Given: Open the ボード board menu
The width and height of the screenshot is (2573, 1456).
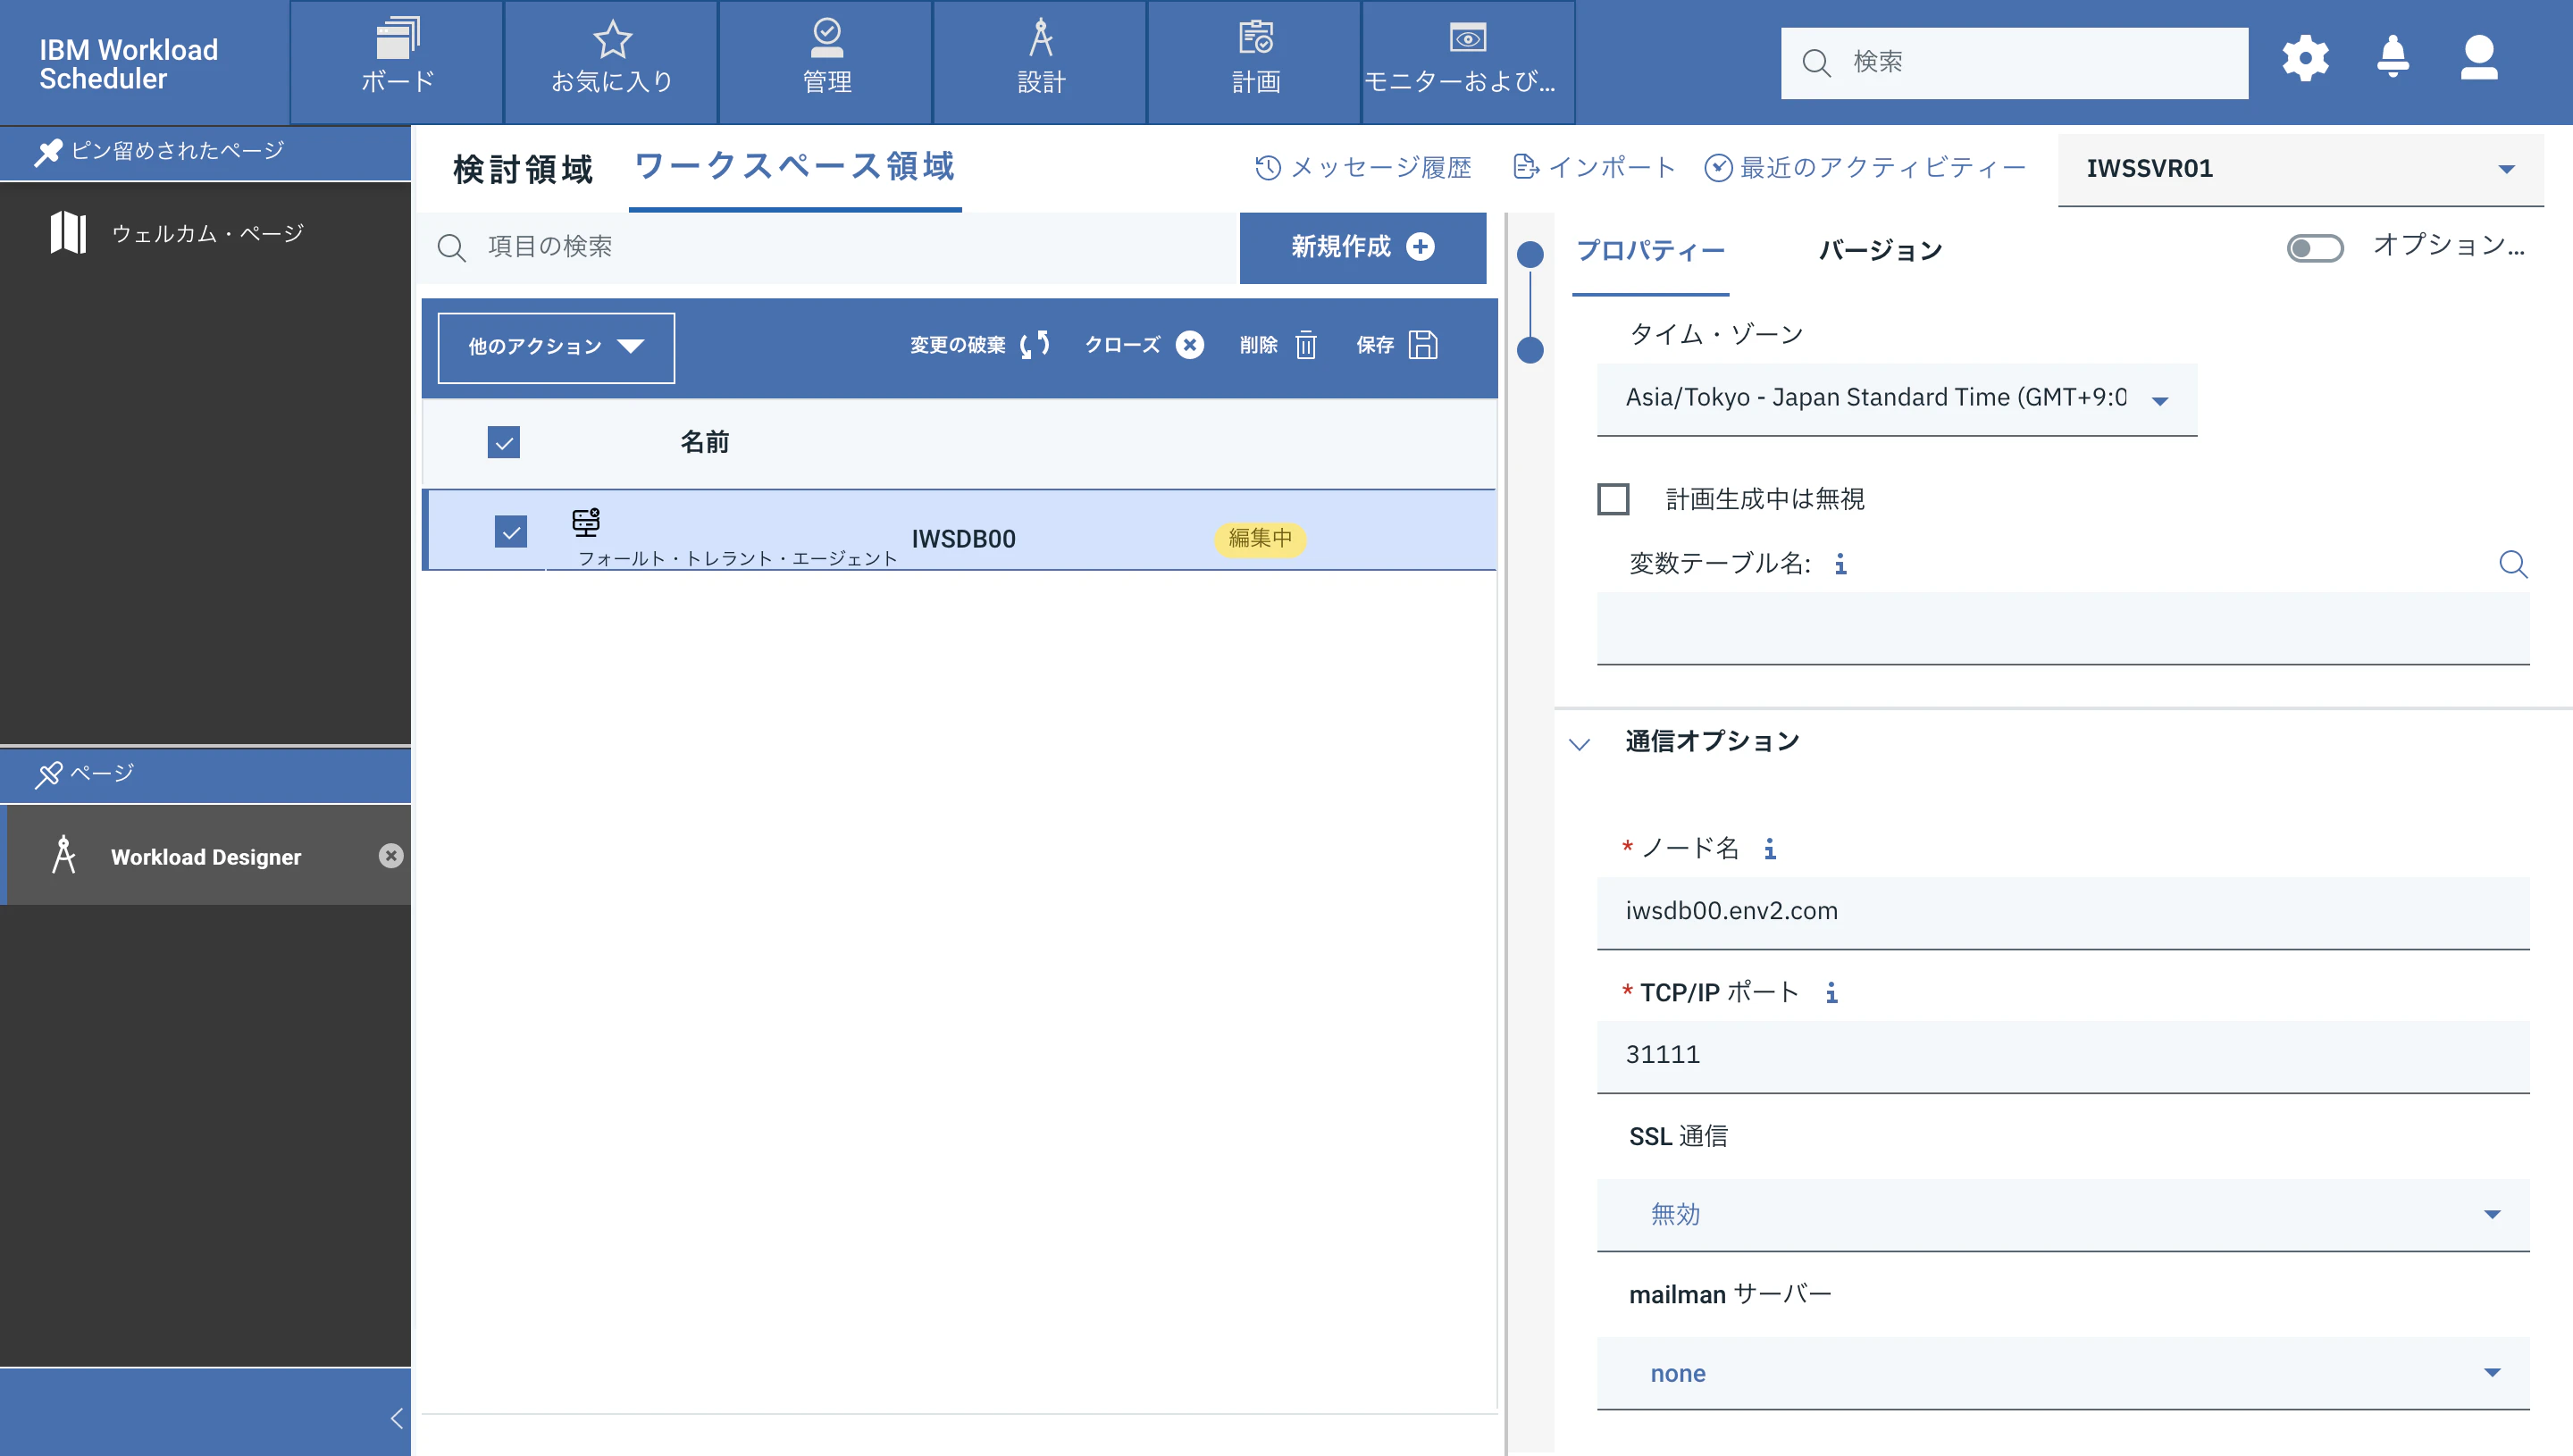Looking at the screenshot, I should tap(396, 62).
